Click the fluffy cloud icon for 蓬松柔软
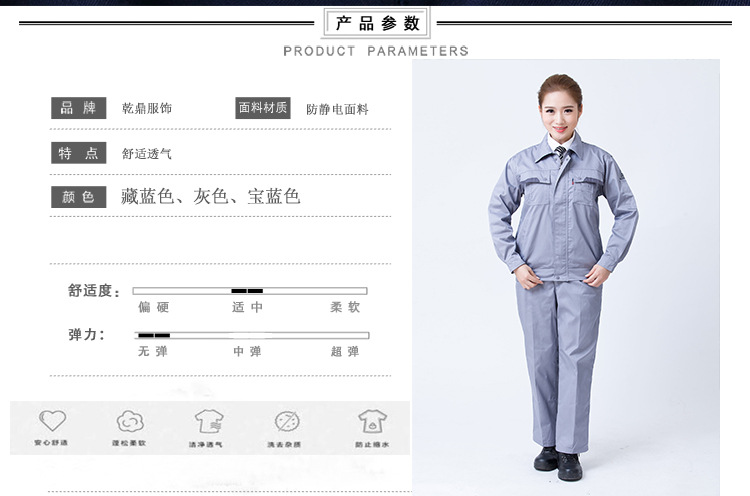Screen dimensions: 750x496 click(x=130, y=421)
